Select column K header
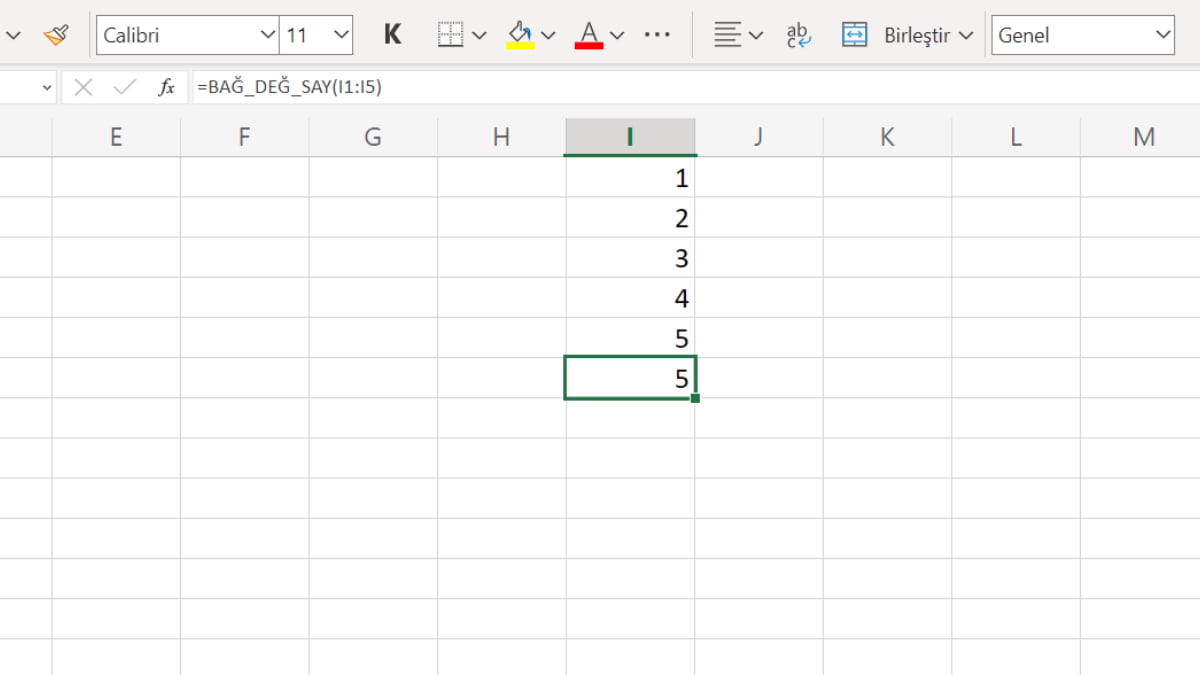Viewport: 1200px width, 675px height. click(x=887, y=137)
